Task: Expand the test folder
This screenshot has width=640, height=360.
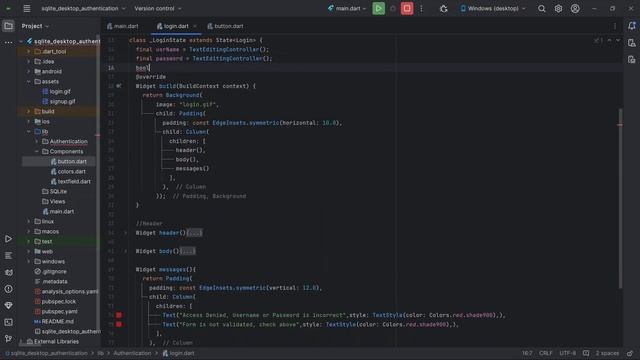Action: pos(29,242)
